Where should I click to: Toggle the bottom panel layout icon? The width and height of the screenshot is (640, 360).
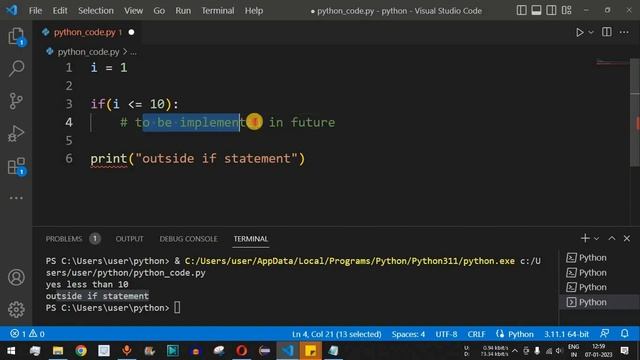point(536,10)
